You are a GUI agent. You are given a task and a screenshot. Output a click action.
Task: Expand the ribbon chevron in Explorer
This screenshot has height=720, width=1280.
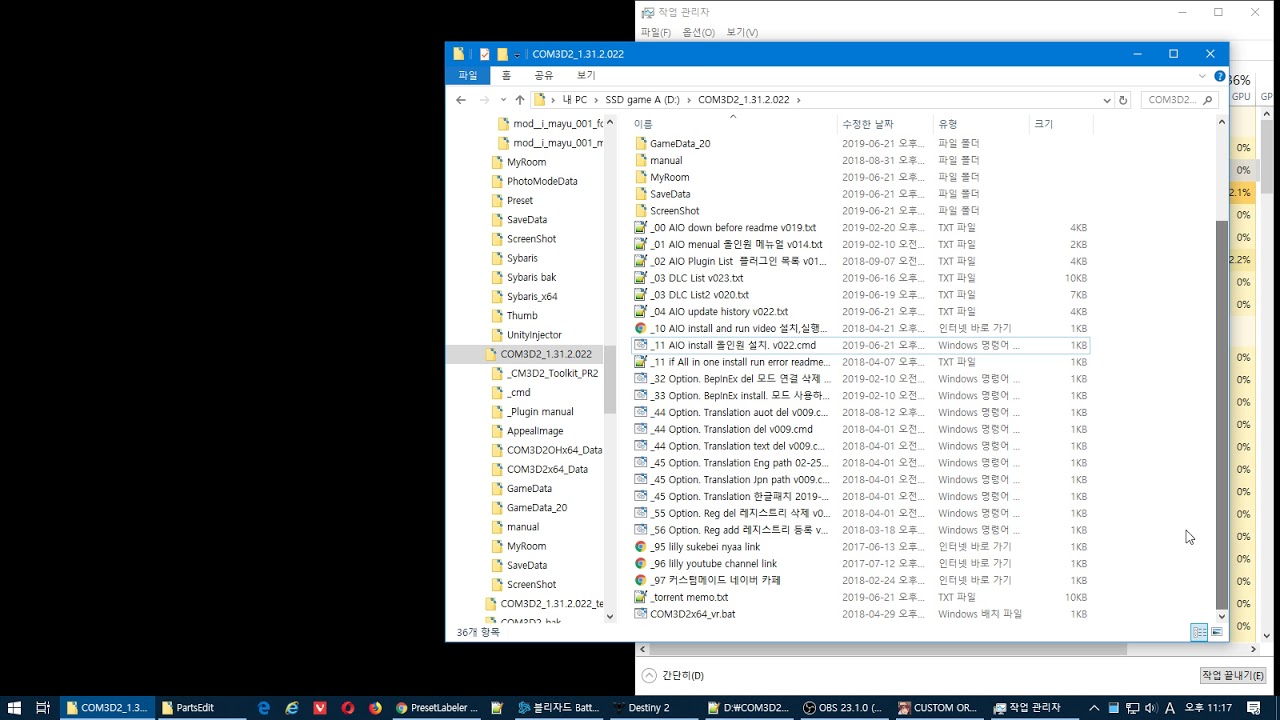tap(1202, 76)
